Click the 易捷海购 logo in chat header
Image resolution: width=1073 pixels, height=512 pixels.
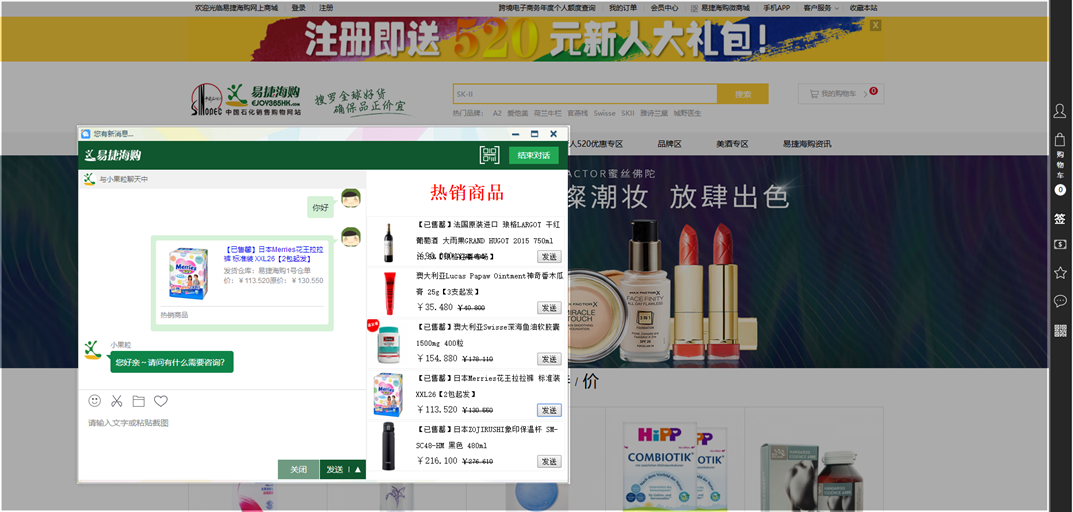113,155
